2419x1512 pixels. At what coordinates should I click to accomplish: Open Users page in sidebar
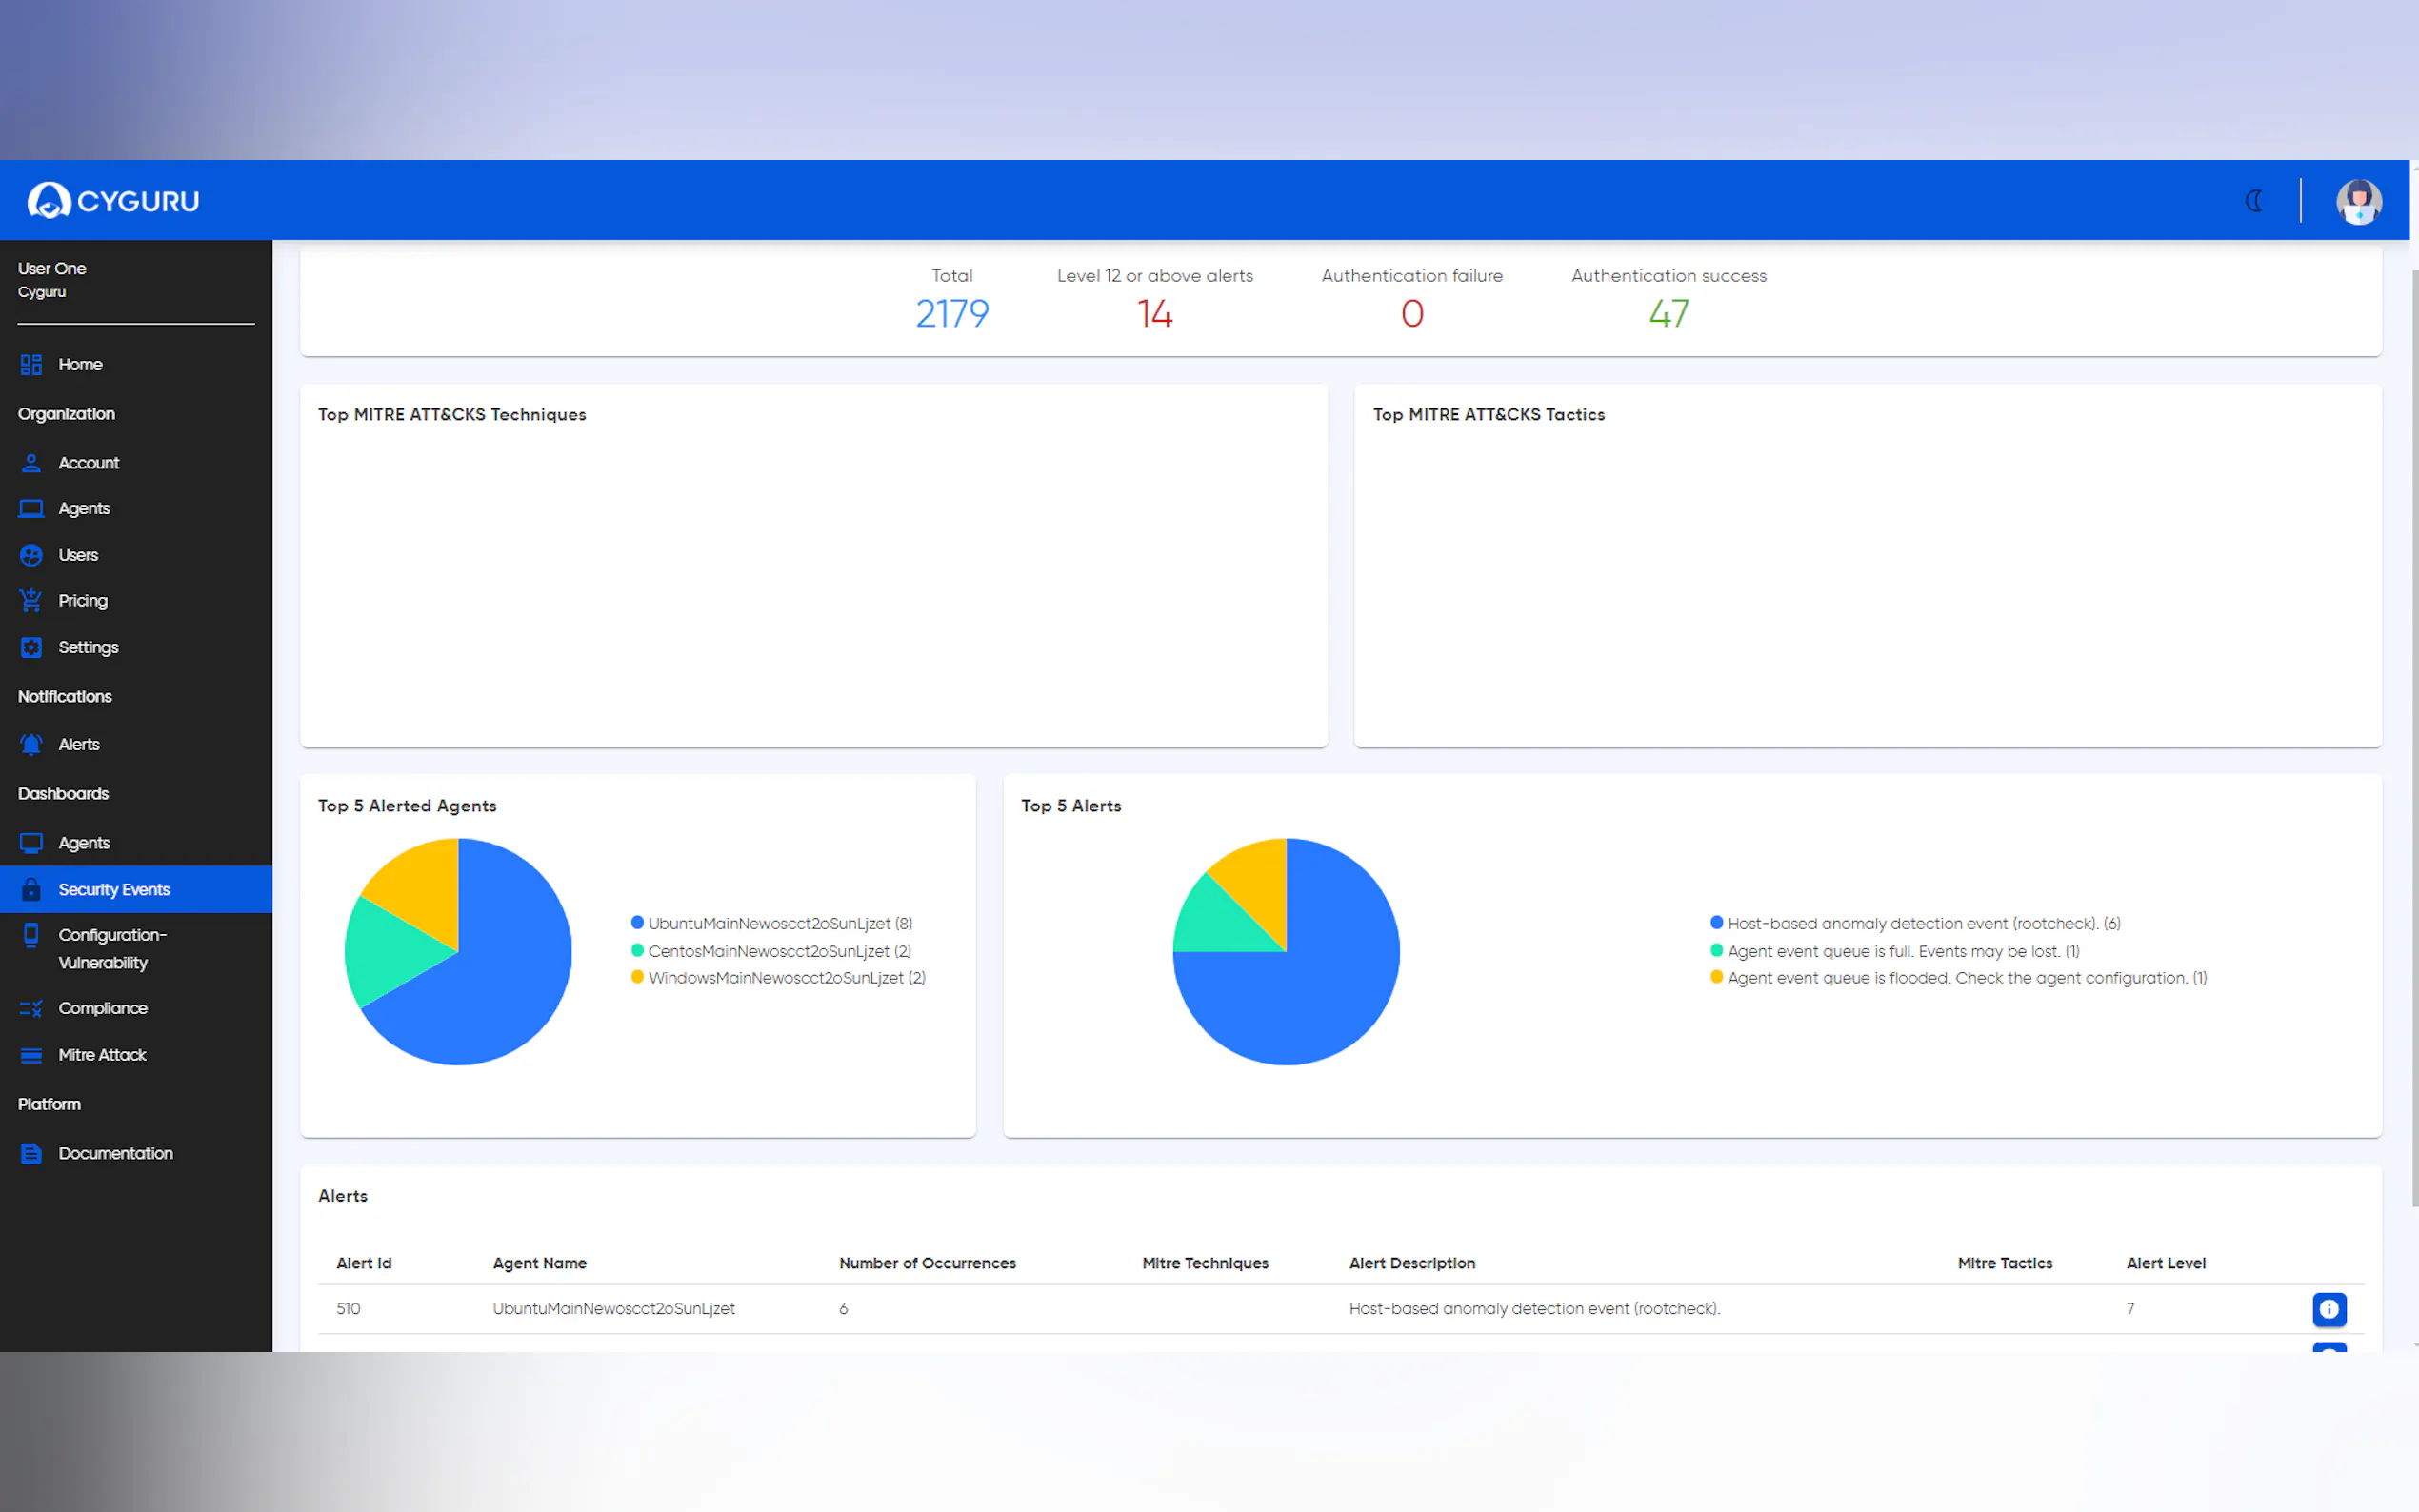(78, 555)
